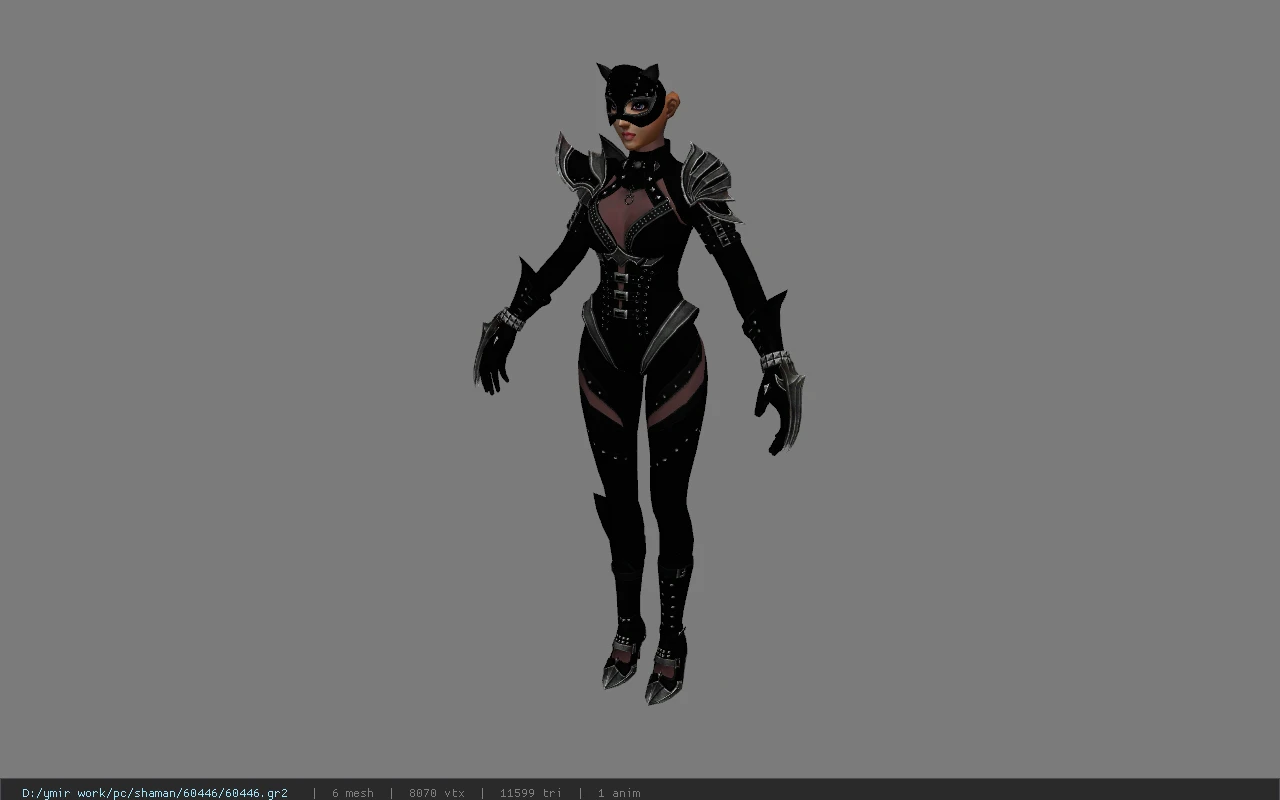This screenshot has width=1280, height=800.
Task: Click the file path D:/ymir work/pc/shaman/60446/60446.gr2
Action: [x=155, y=793]
